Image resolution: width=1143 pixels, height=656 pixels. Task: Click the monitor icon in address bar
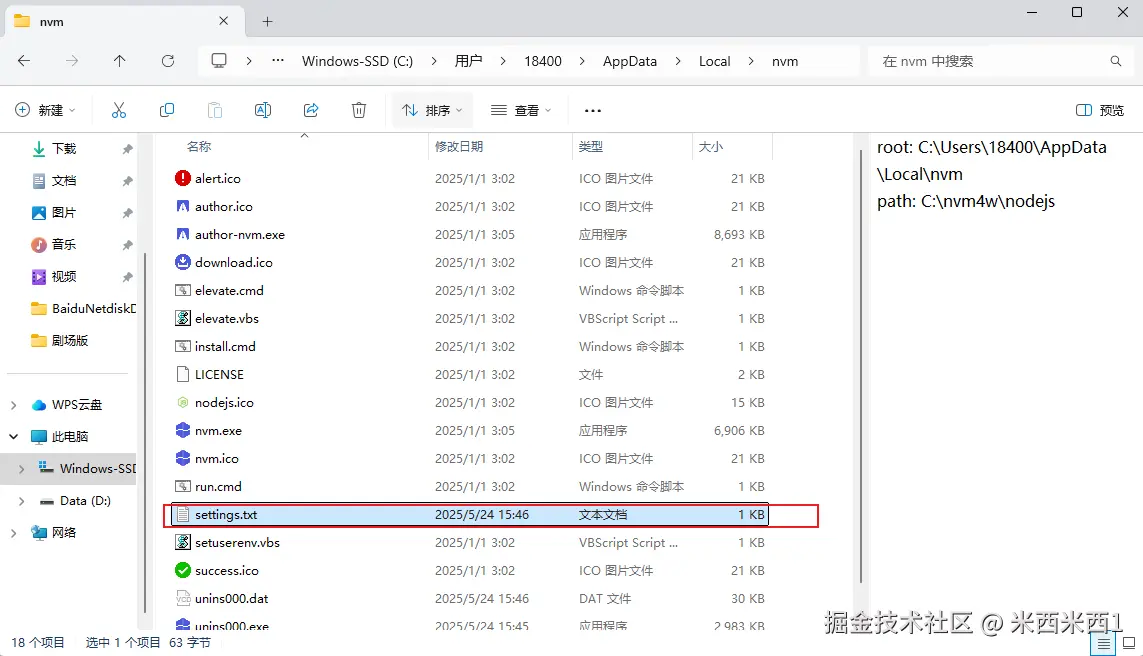219,60
